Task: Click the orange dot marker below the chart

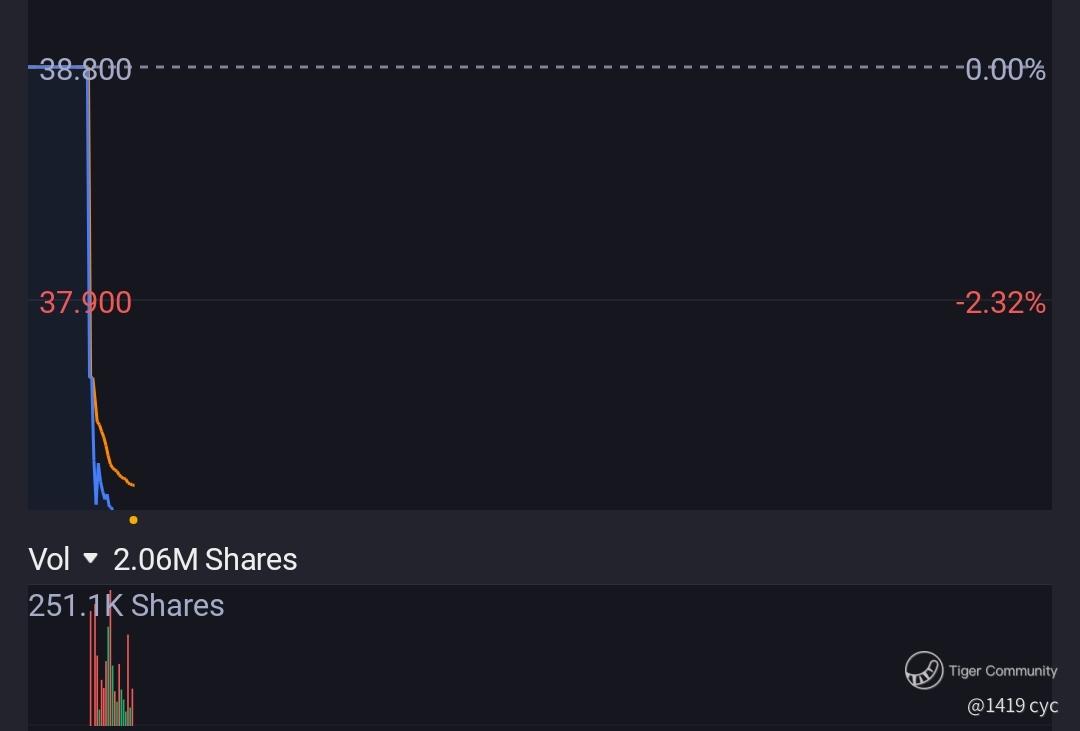Action: pyautogui.click(x=133, y=520)
